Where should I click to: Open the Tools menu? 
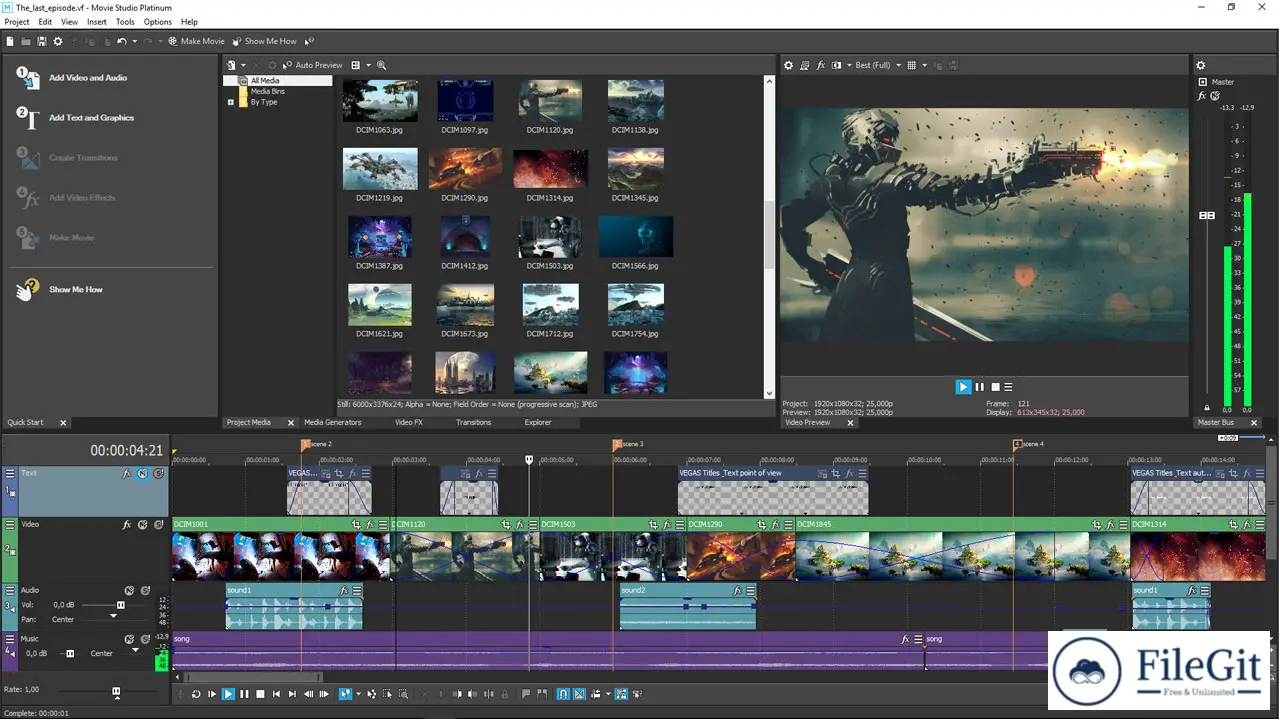pyautogui.click(x=125, y=21)
